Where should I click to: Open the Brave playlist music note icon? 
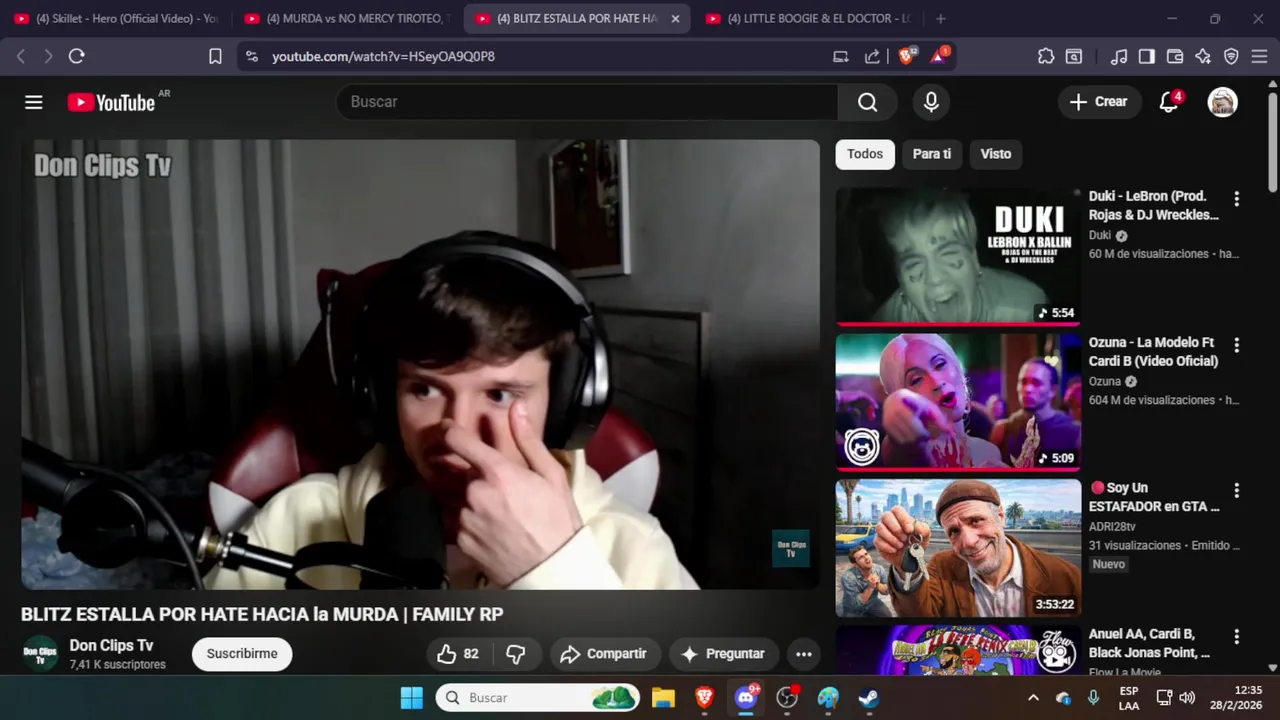(x=1120, y=57)
